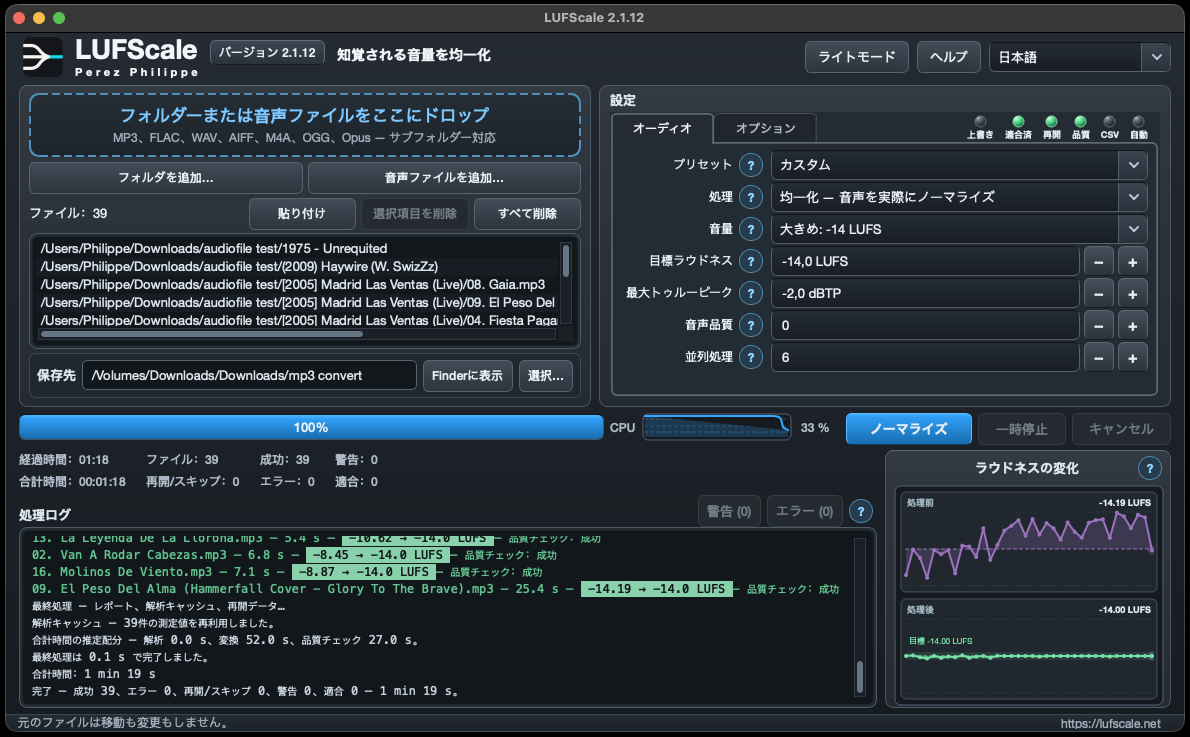The width and height of the screenshot is (1190, 737).
Task: Increase 並列処理 with plus button
Action: pos(1132,357)
